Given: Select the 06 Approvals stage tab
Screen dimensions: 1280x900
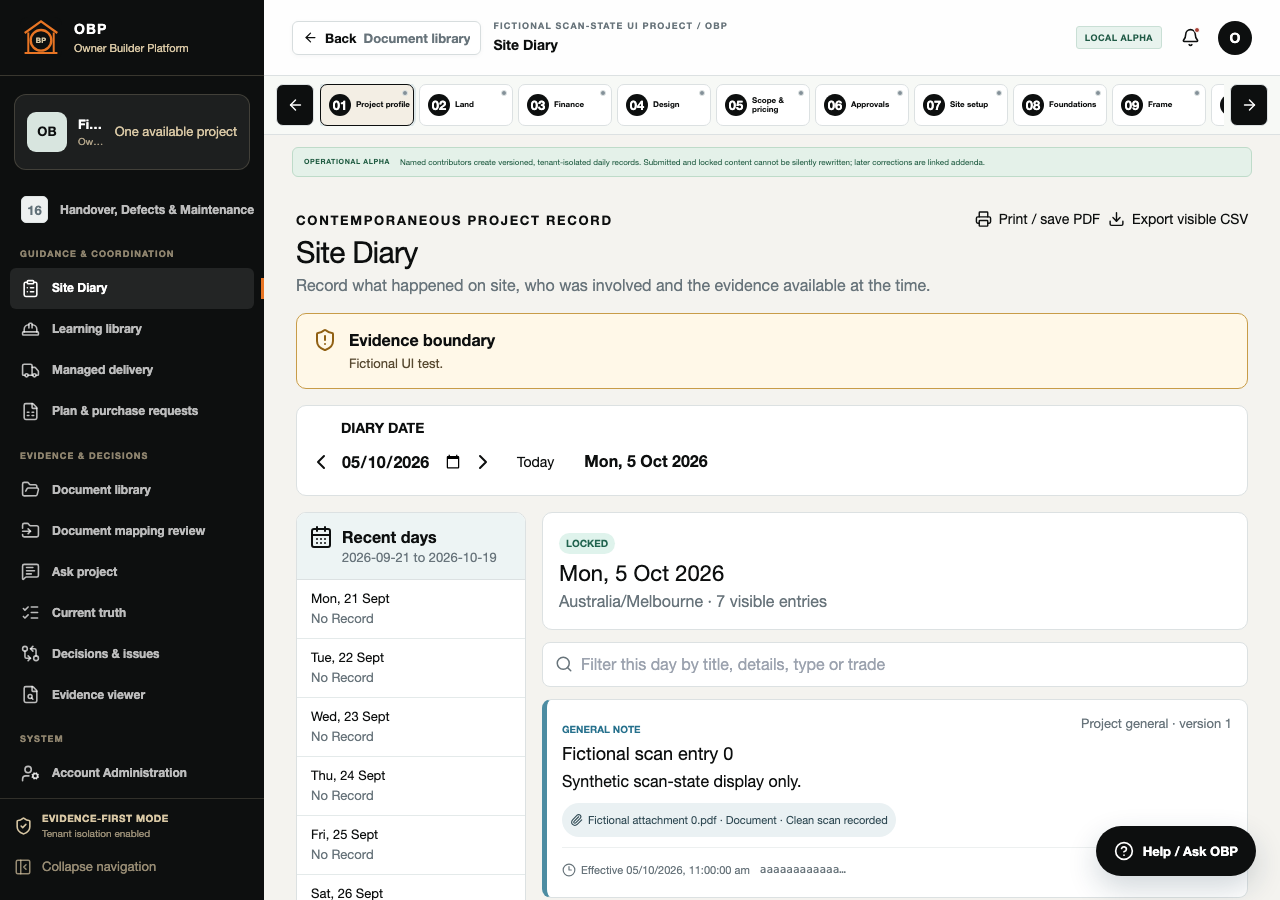Looking at the screenshot, I should [862, 105].
